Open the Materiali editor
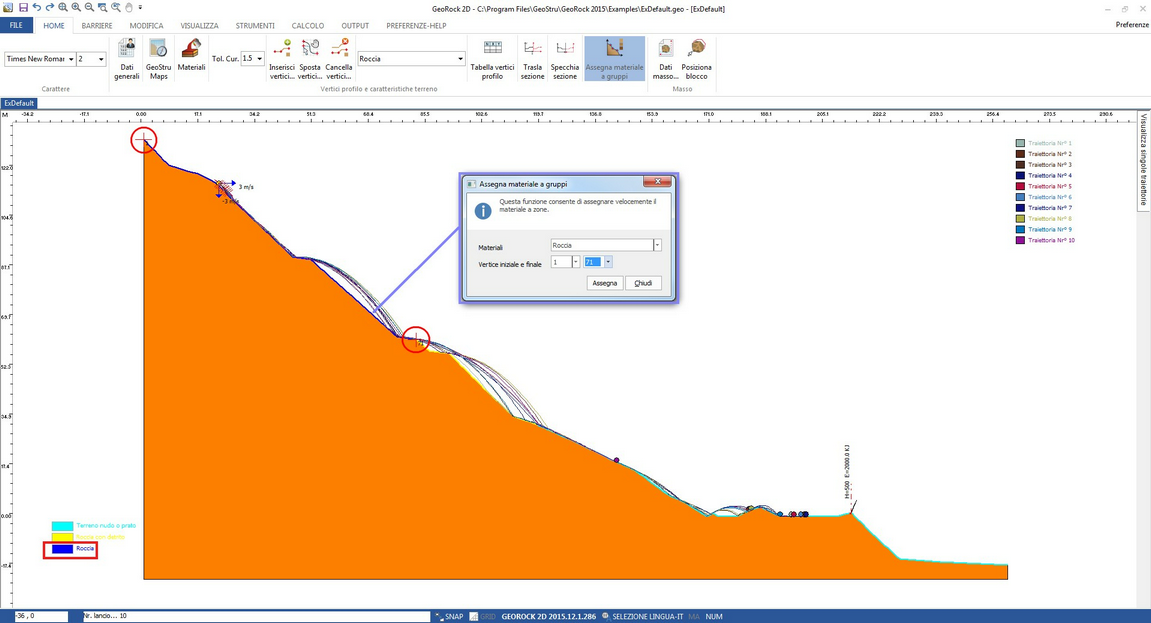1151x623 pixels. [191, 59]
